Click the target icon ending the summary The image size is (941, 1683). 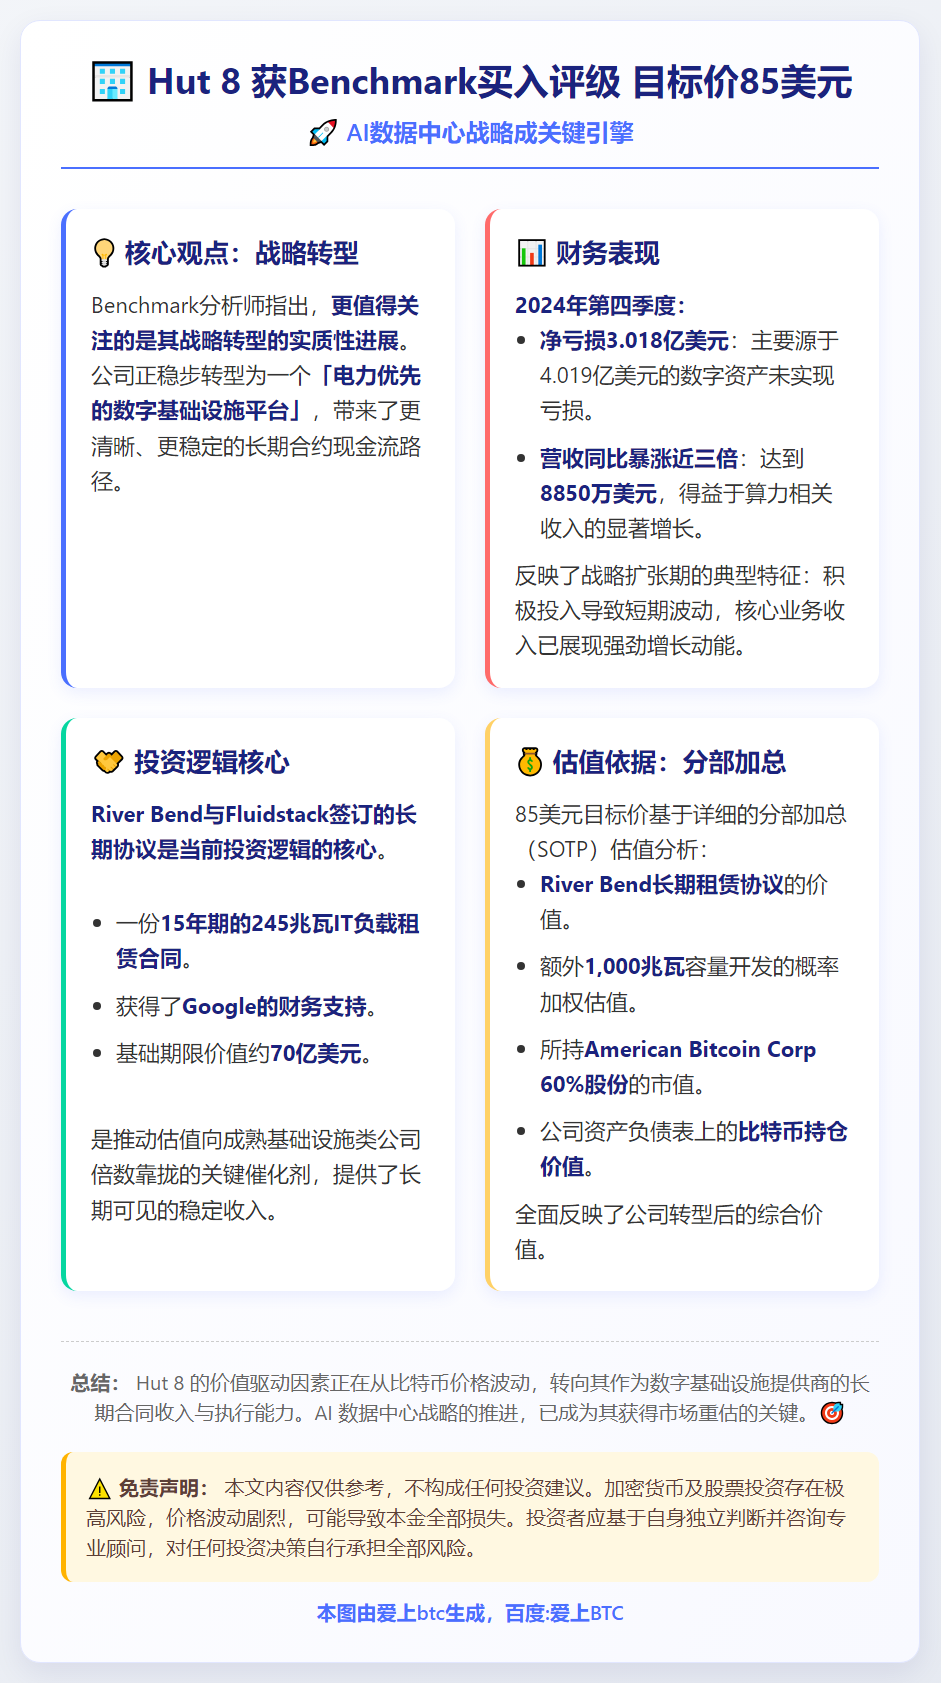831,1413
